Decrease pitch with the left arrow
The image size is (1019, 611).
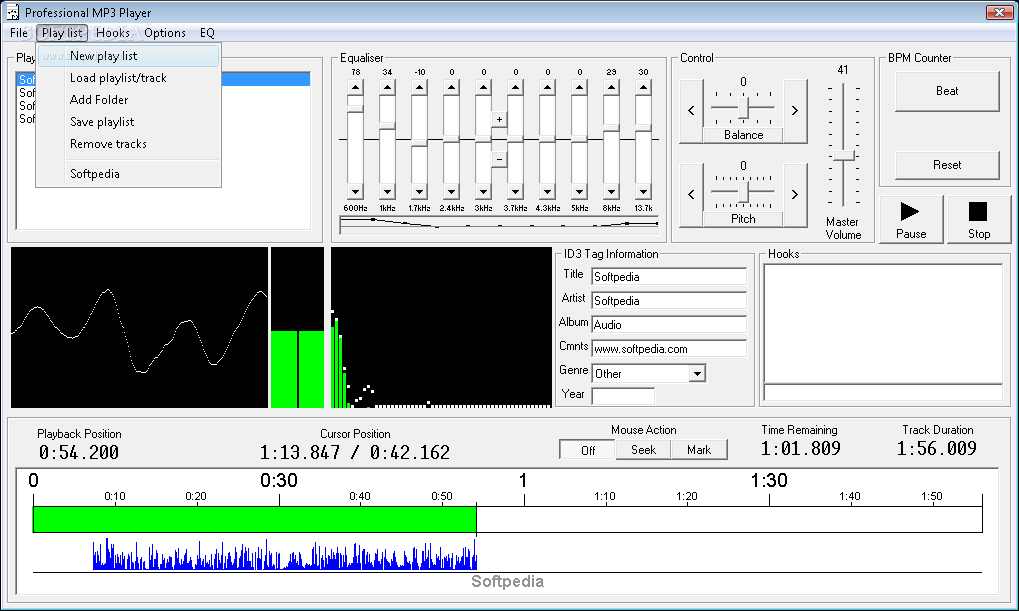click(691, 194)
